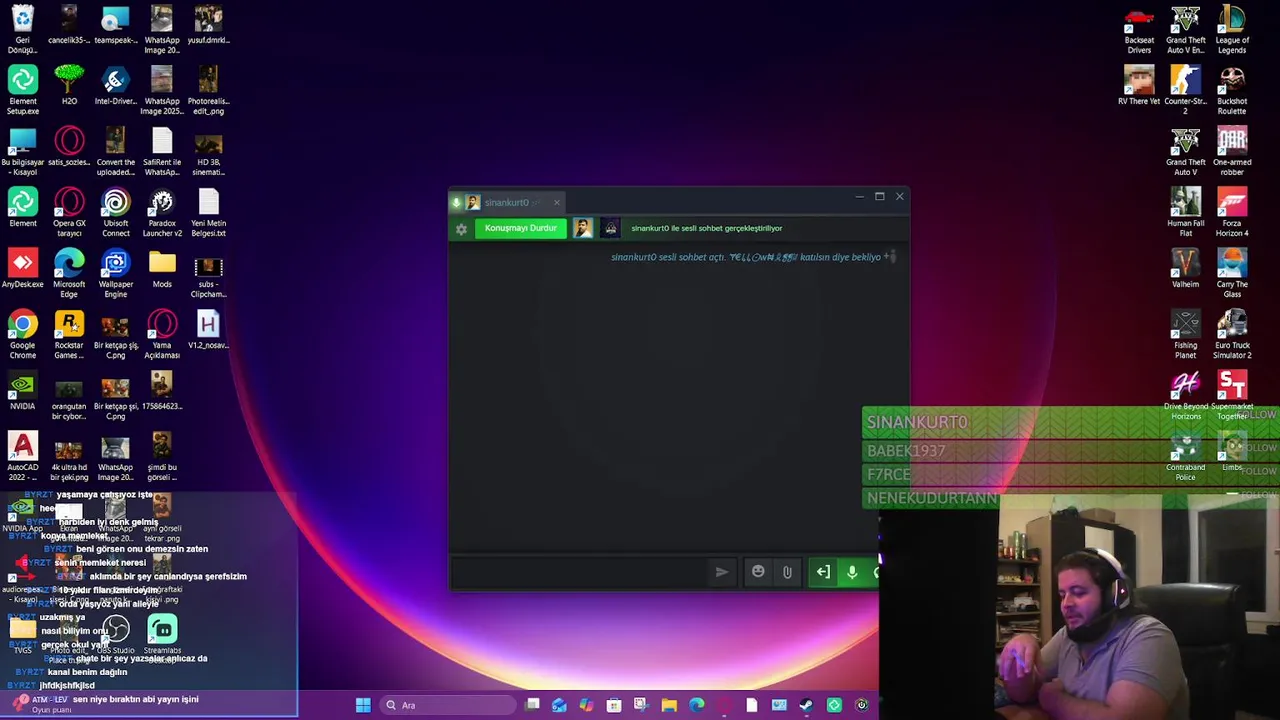Open the Opera GX tarayıcı shortcut
The image size is (1280, 720).
(69, 213)
